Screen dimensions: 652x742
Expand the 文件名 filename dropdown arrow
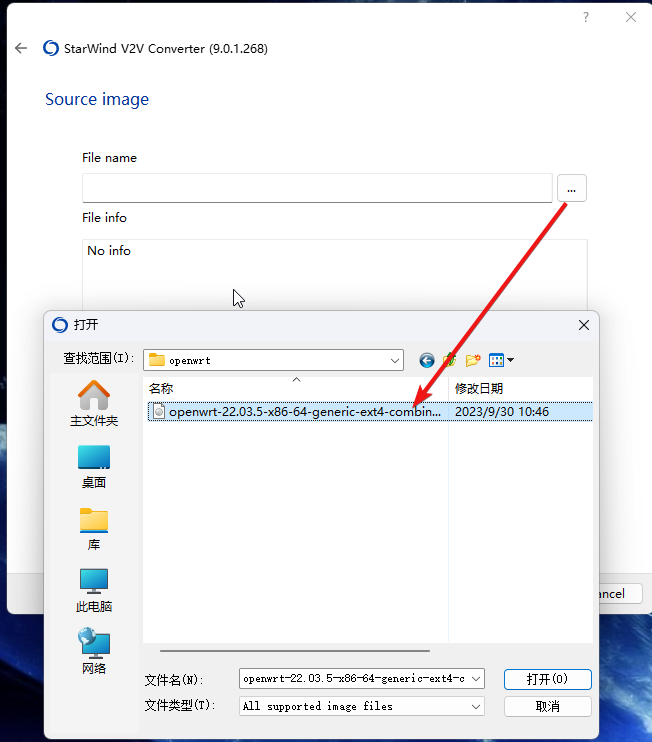point(476,679)
